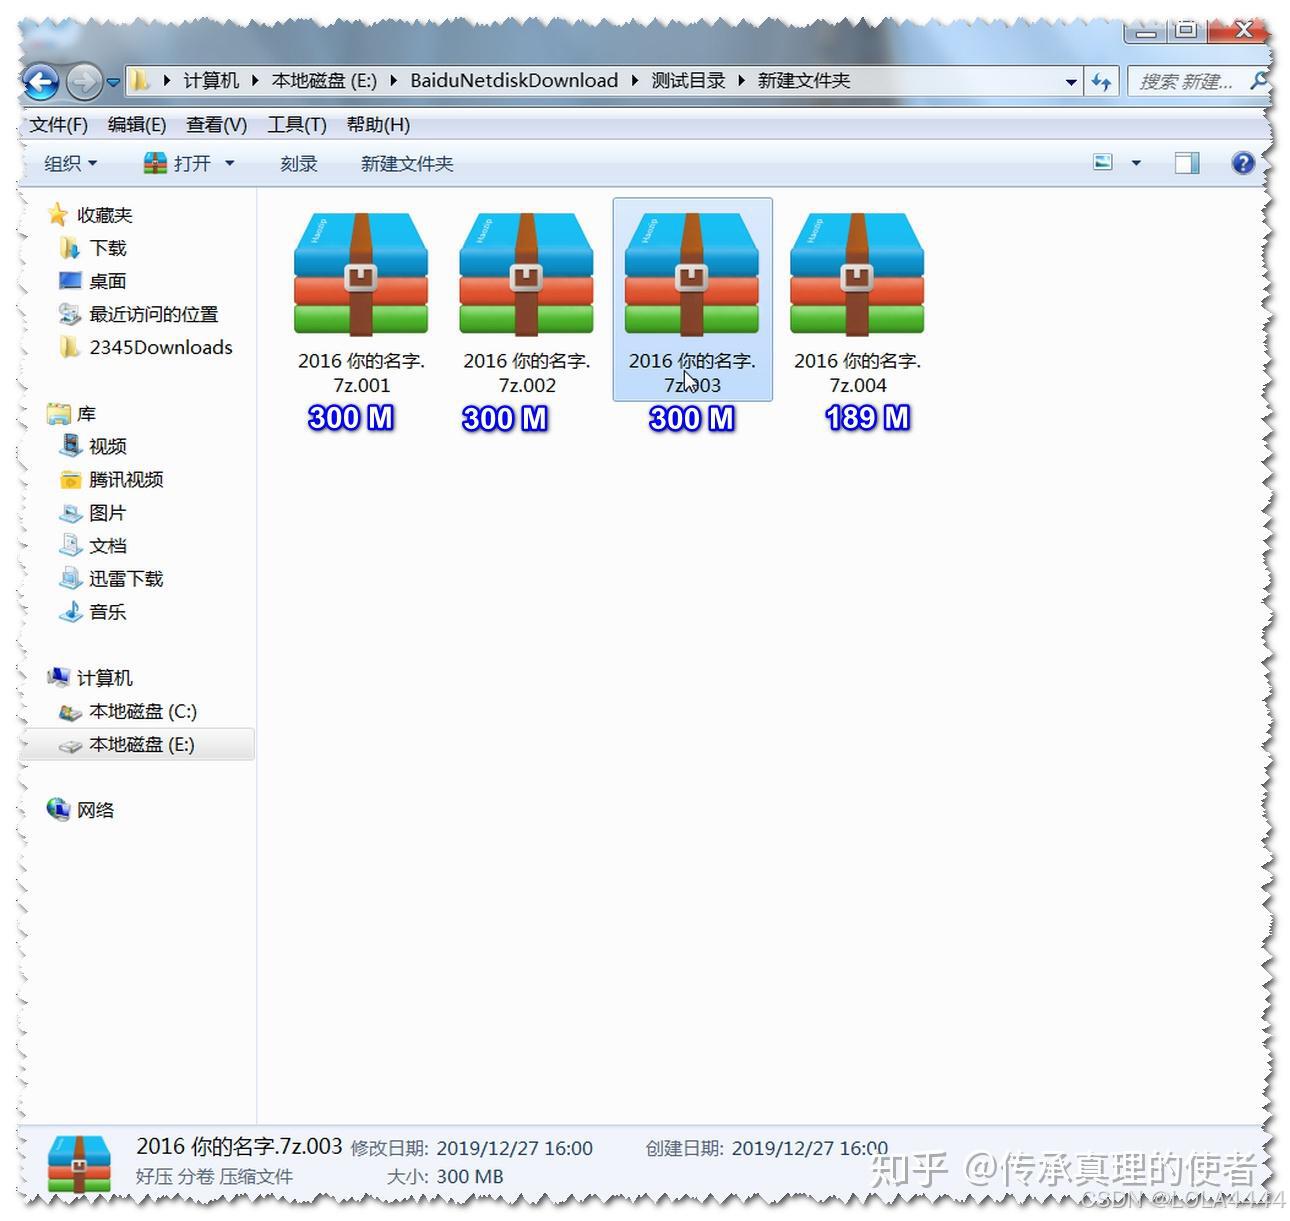Click the Forward navigation arrow
The height and width of the screenshot is (1221, 1290).
tap(84, 82)
